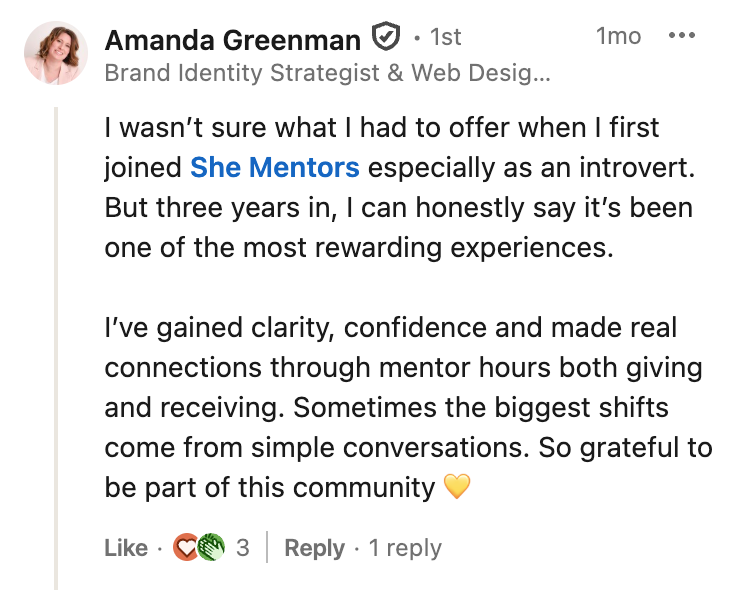Click the green clapping hands reaction icon
The height and width of the screenshot is (590, 737).
click(x=211, y=547)
